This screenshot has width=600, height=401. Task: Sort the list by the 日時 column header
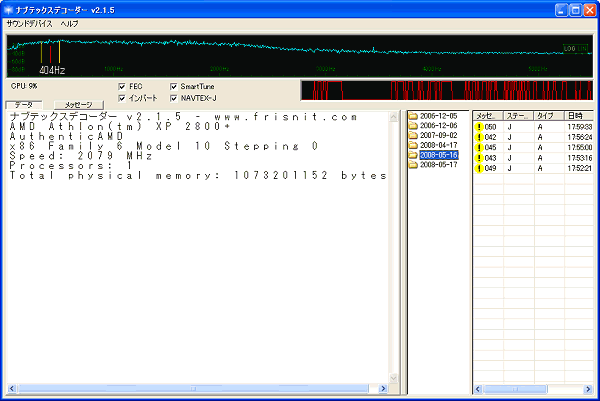click(x=579, y=116)
